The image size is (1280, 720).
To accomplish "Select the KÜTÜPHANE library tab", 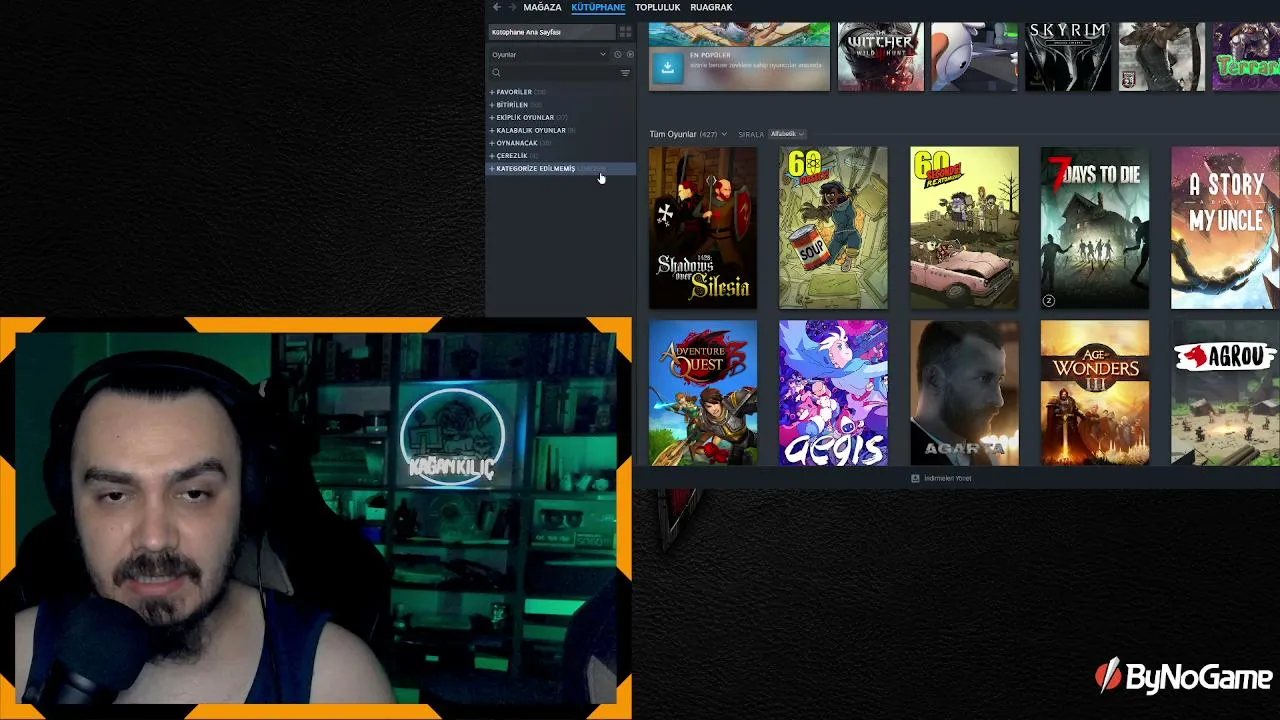I will [598, 7].
